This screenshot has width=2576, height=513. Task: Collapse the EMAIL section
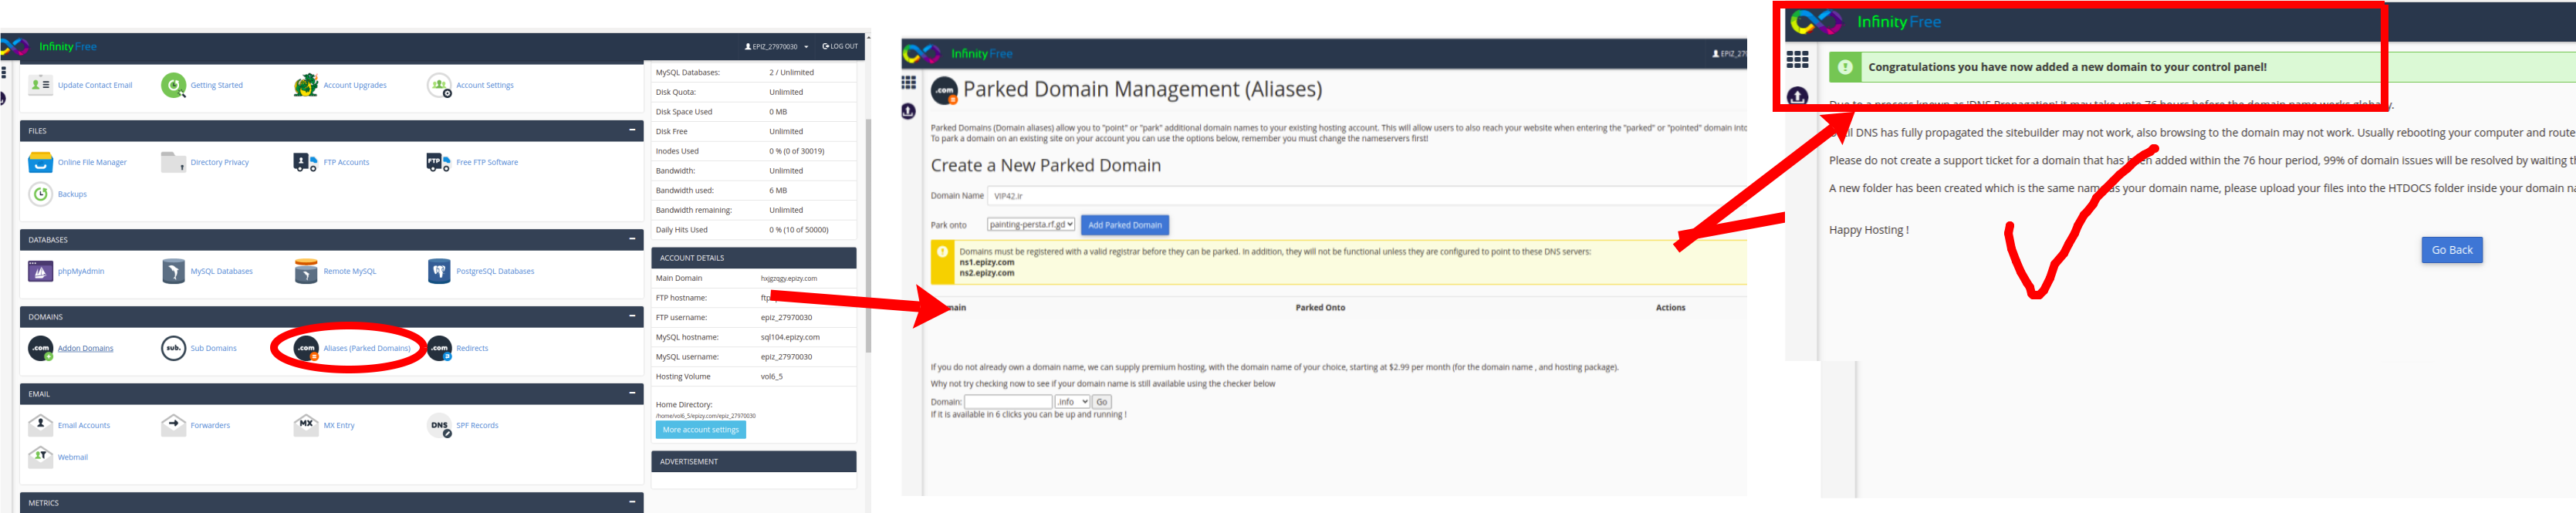tap(632, 393)
